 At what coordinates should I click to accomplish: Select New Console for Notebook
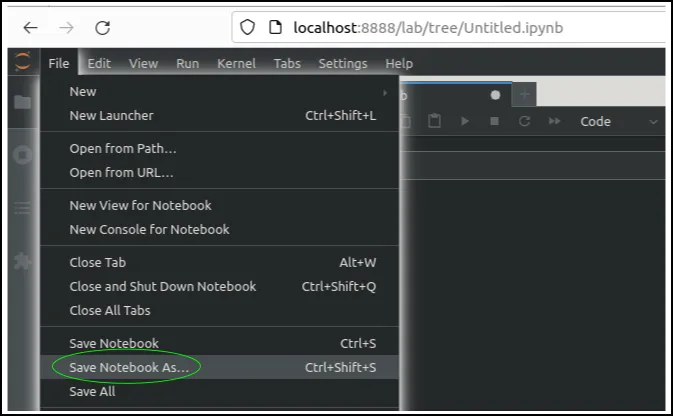click(x=220, y=230)
